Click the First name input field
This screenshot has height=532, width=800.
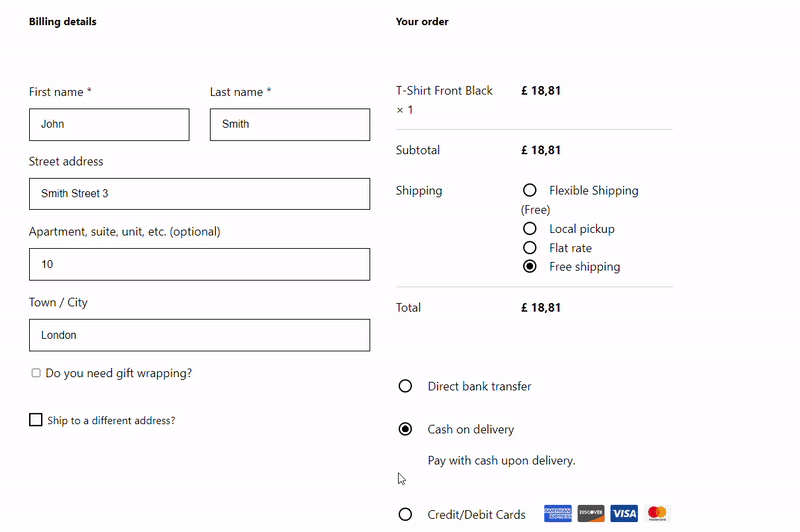pos(109,125)
